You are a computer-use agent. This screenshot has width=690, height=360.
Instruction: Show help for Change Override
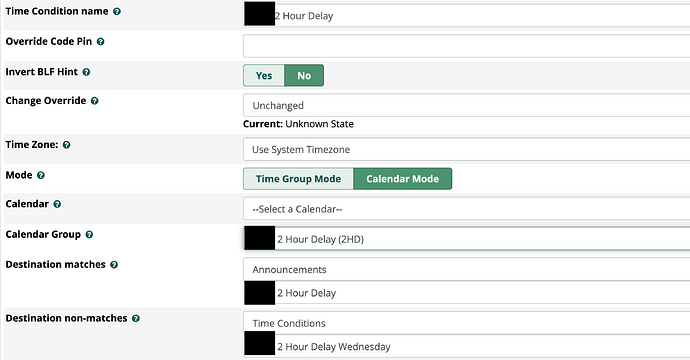[94, 101]
